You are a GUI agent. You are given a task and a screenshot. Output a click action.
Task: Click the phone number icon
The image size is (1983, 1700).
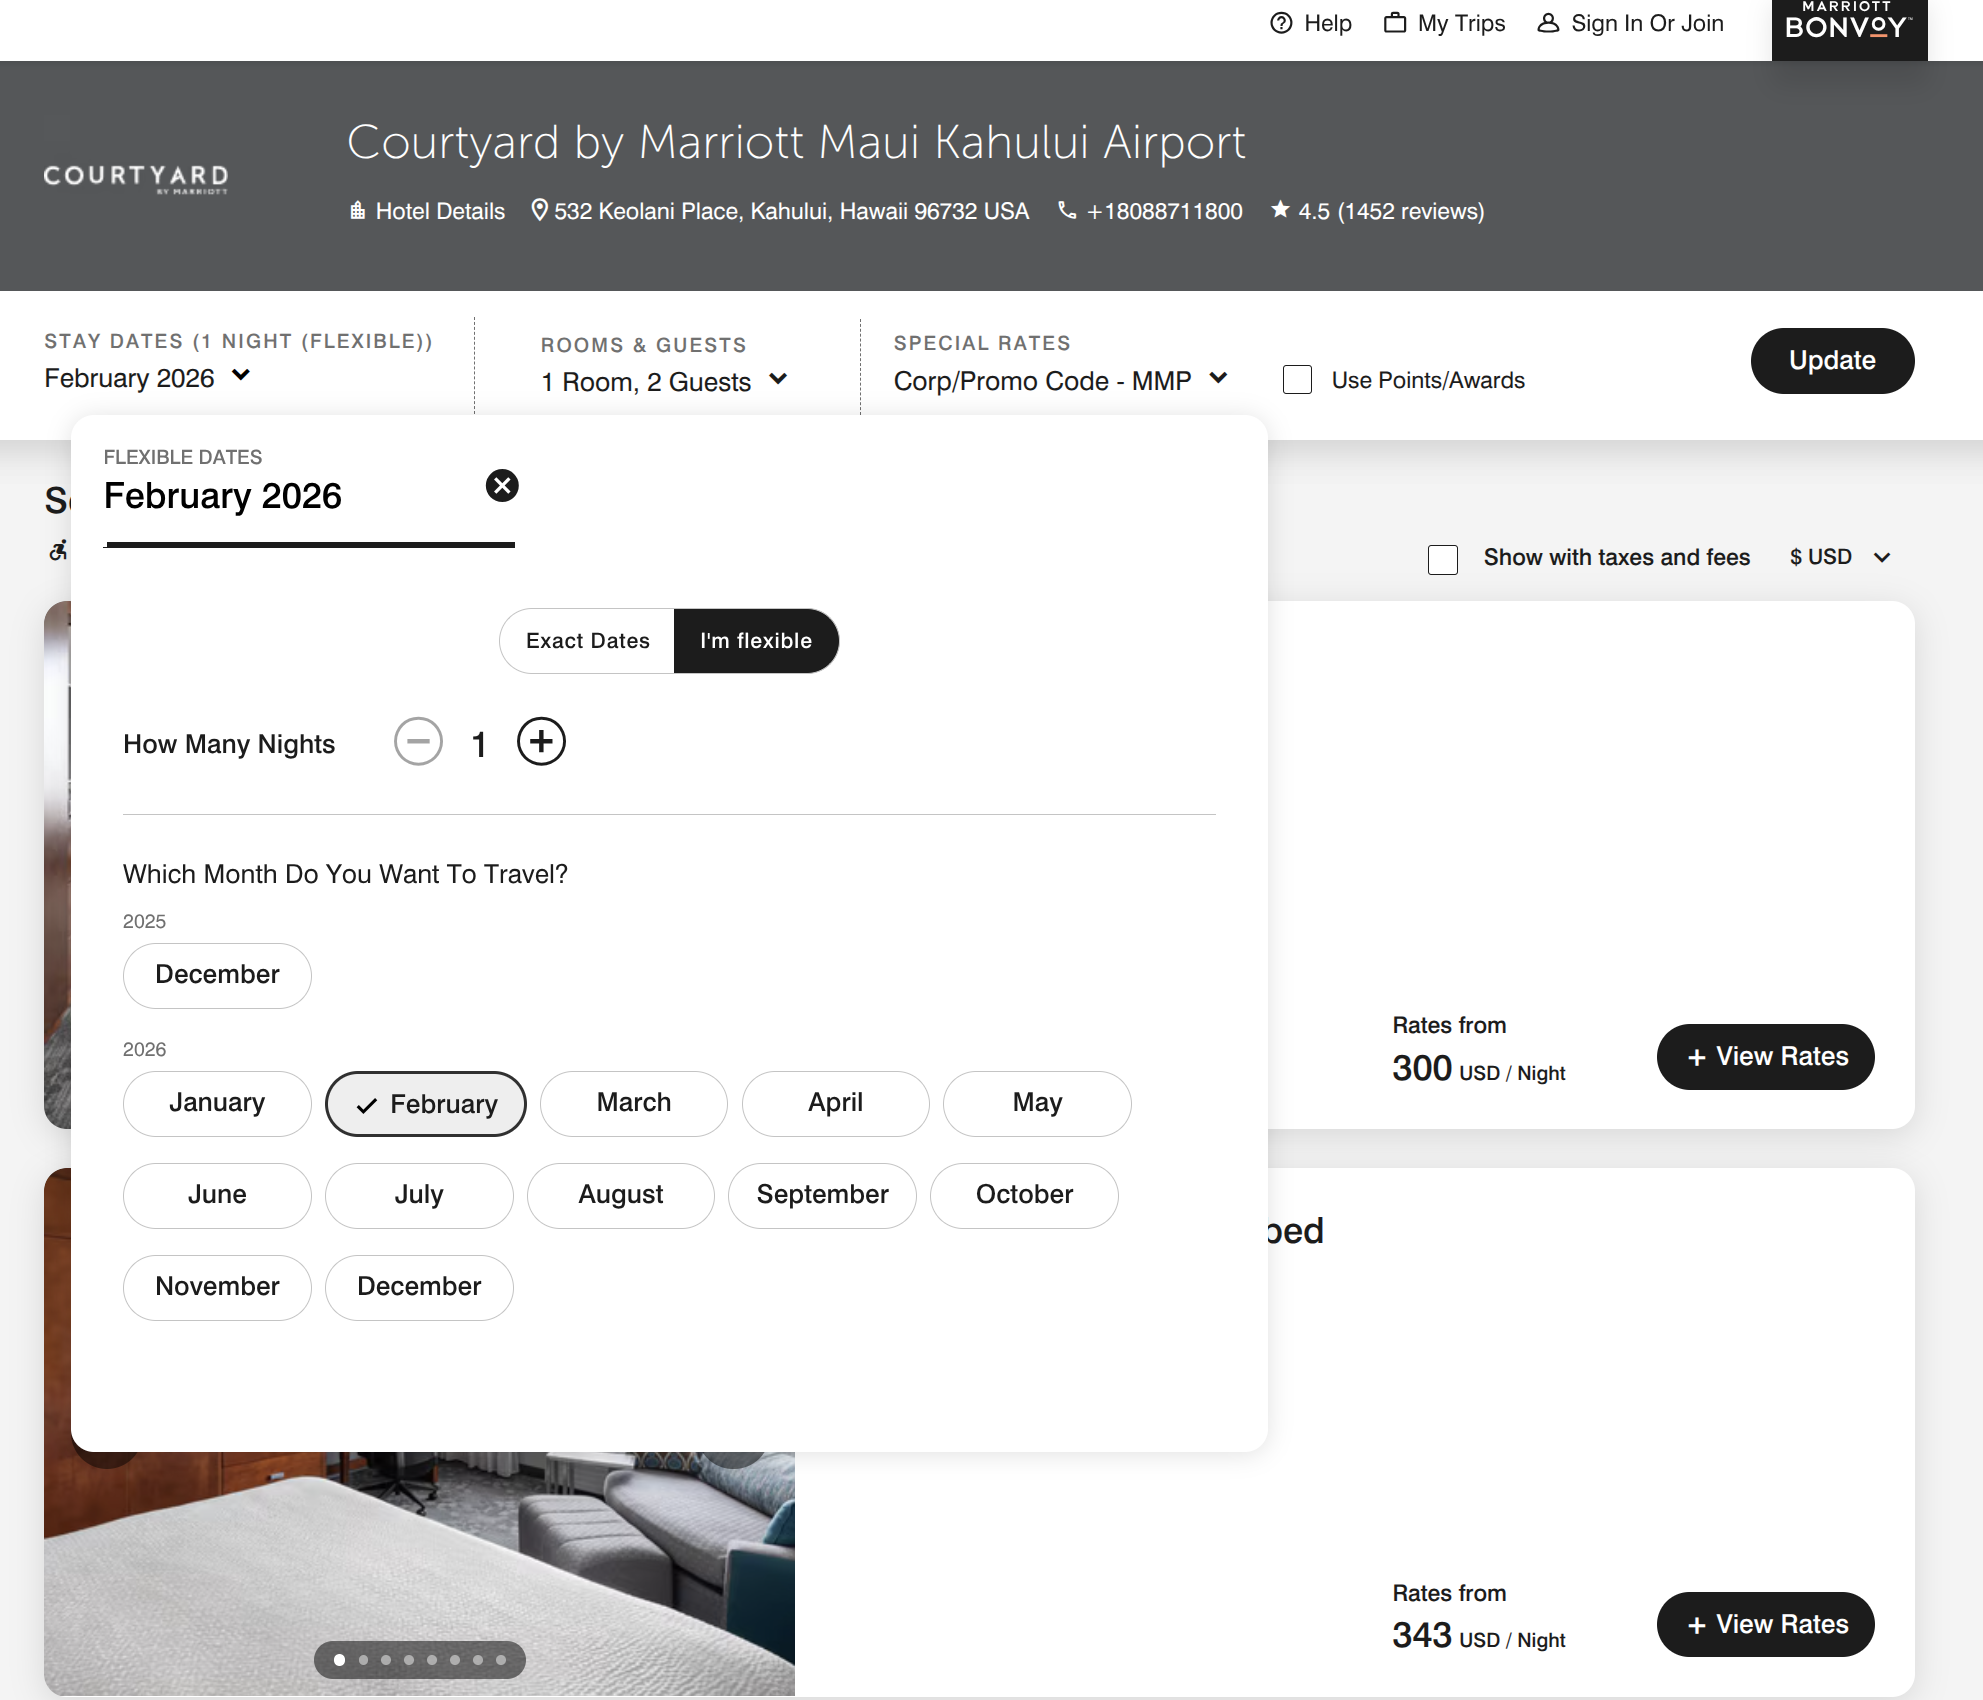[x=1067, y=210]
